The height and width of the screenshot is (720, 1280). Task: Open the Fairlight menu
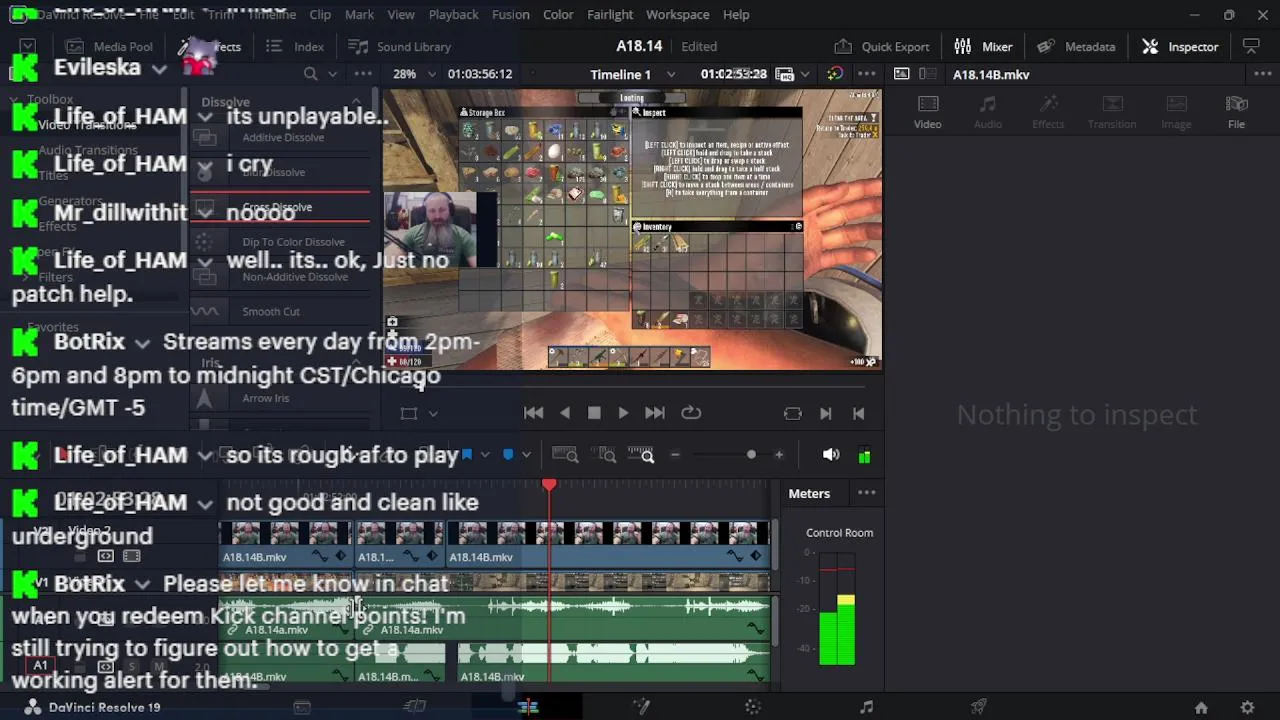610,14
